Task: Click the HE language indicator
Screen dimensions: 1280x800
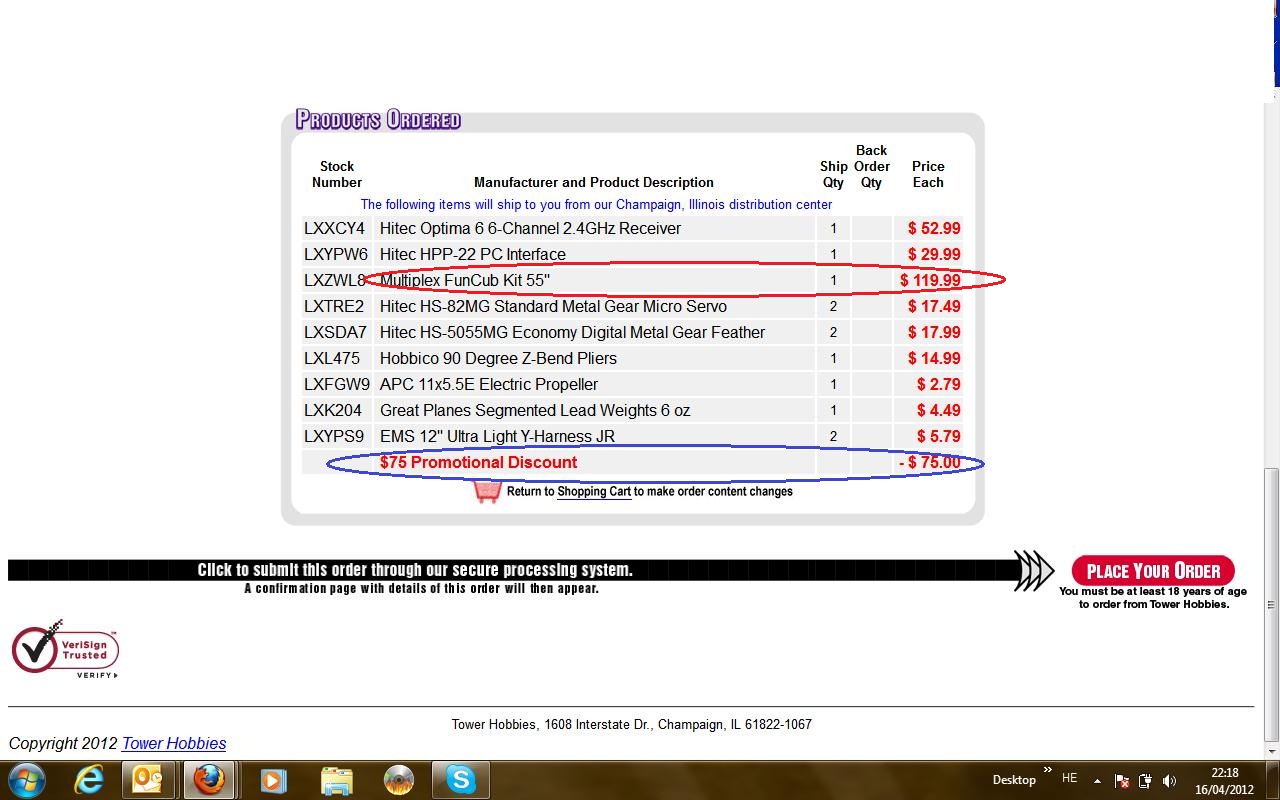Action: click(1069, 779)
